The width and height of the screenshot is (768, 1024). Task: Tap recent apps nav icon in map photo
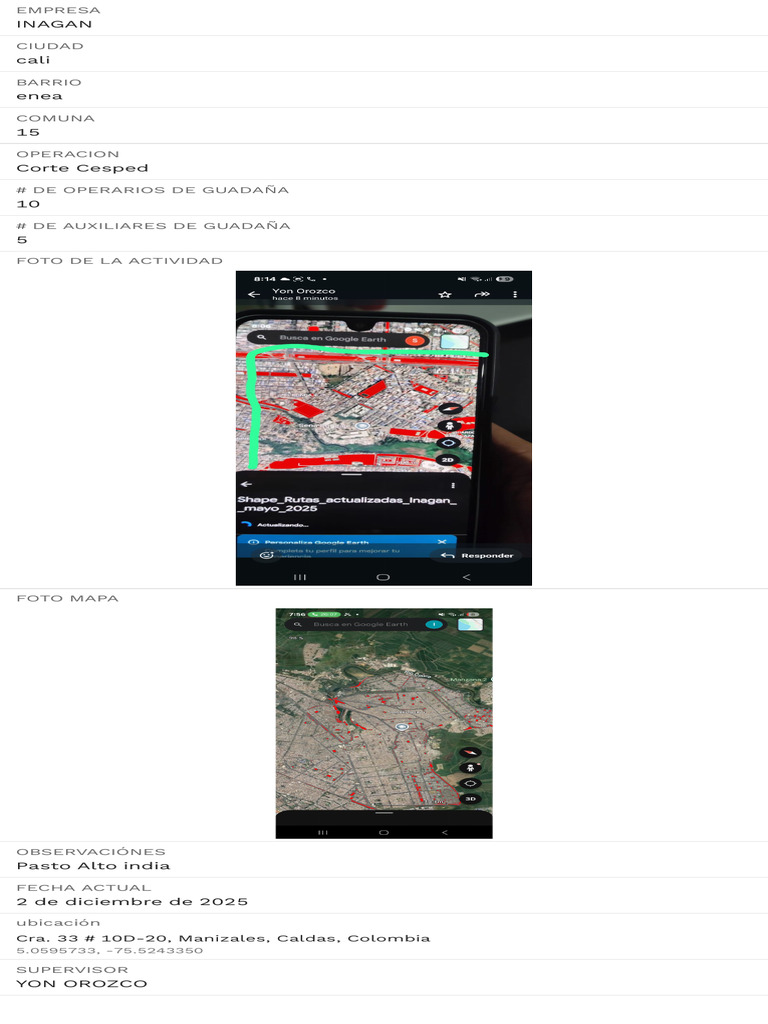323,832
